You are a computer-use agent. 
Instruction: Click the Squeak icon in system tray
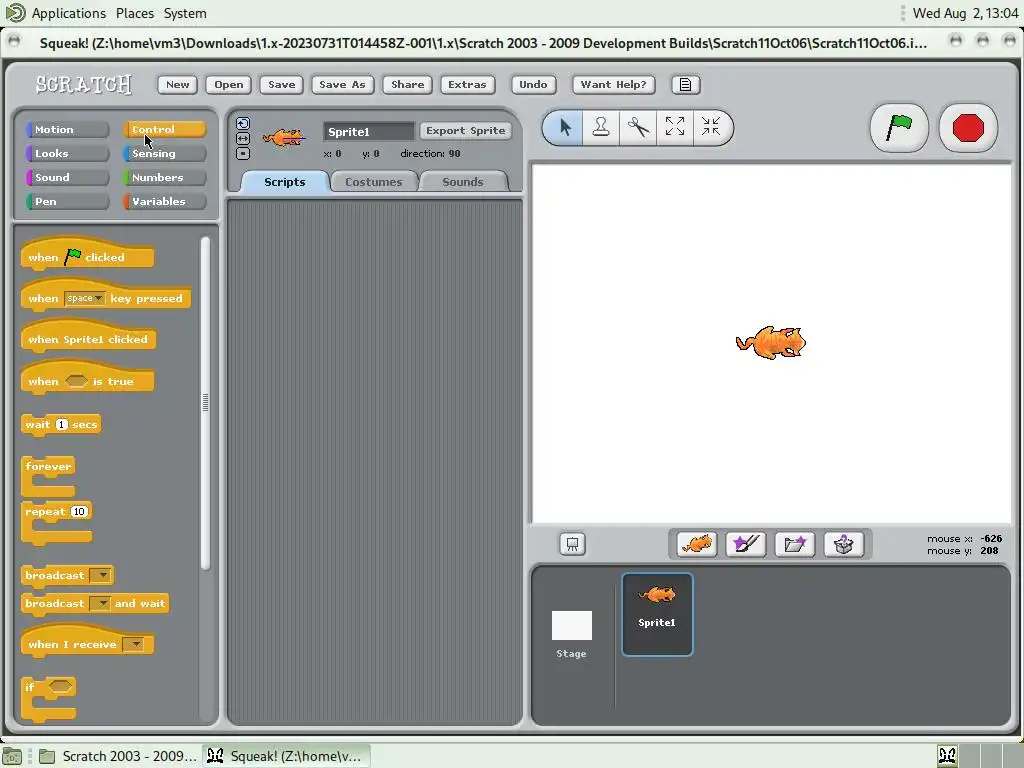click(x=947, y=756)
